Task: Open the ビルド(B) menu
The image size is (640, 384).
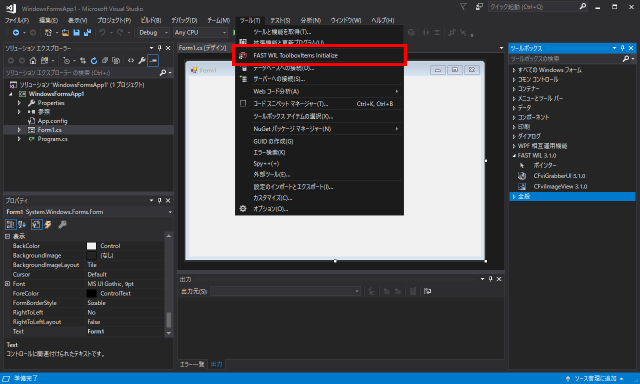Action: (151, 20)
